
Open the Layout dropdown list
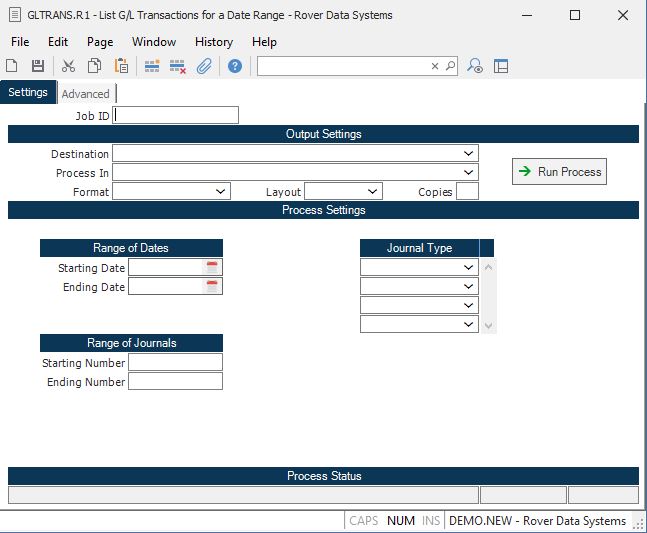pyautogui.click(x=373, y=191)
